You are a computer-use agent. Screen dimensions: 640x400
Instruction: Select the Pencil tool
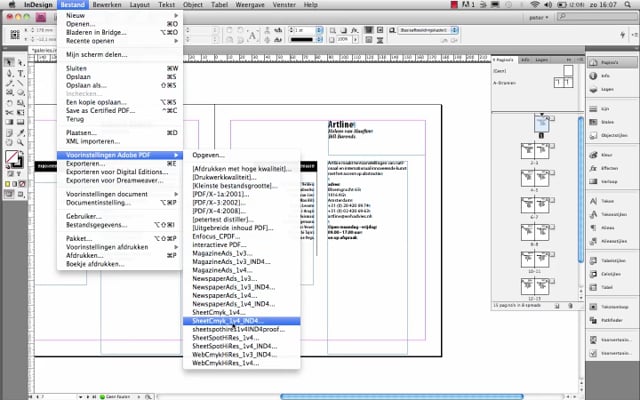[x=9, y=83]
